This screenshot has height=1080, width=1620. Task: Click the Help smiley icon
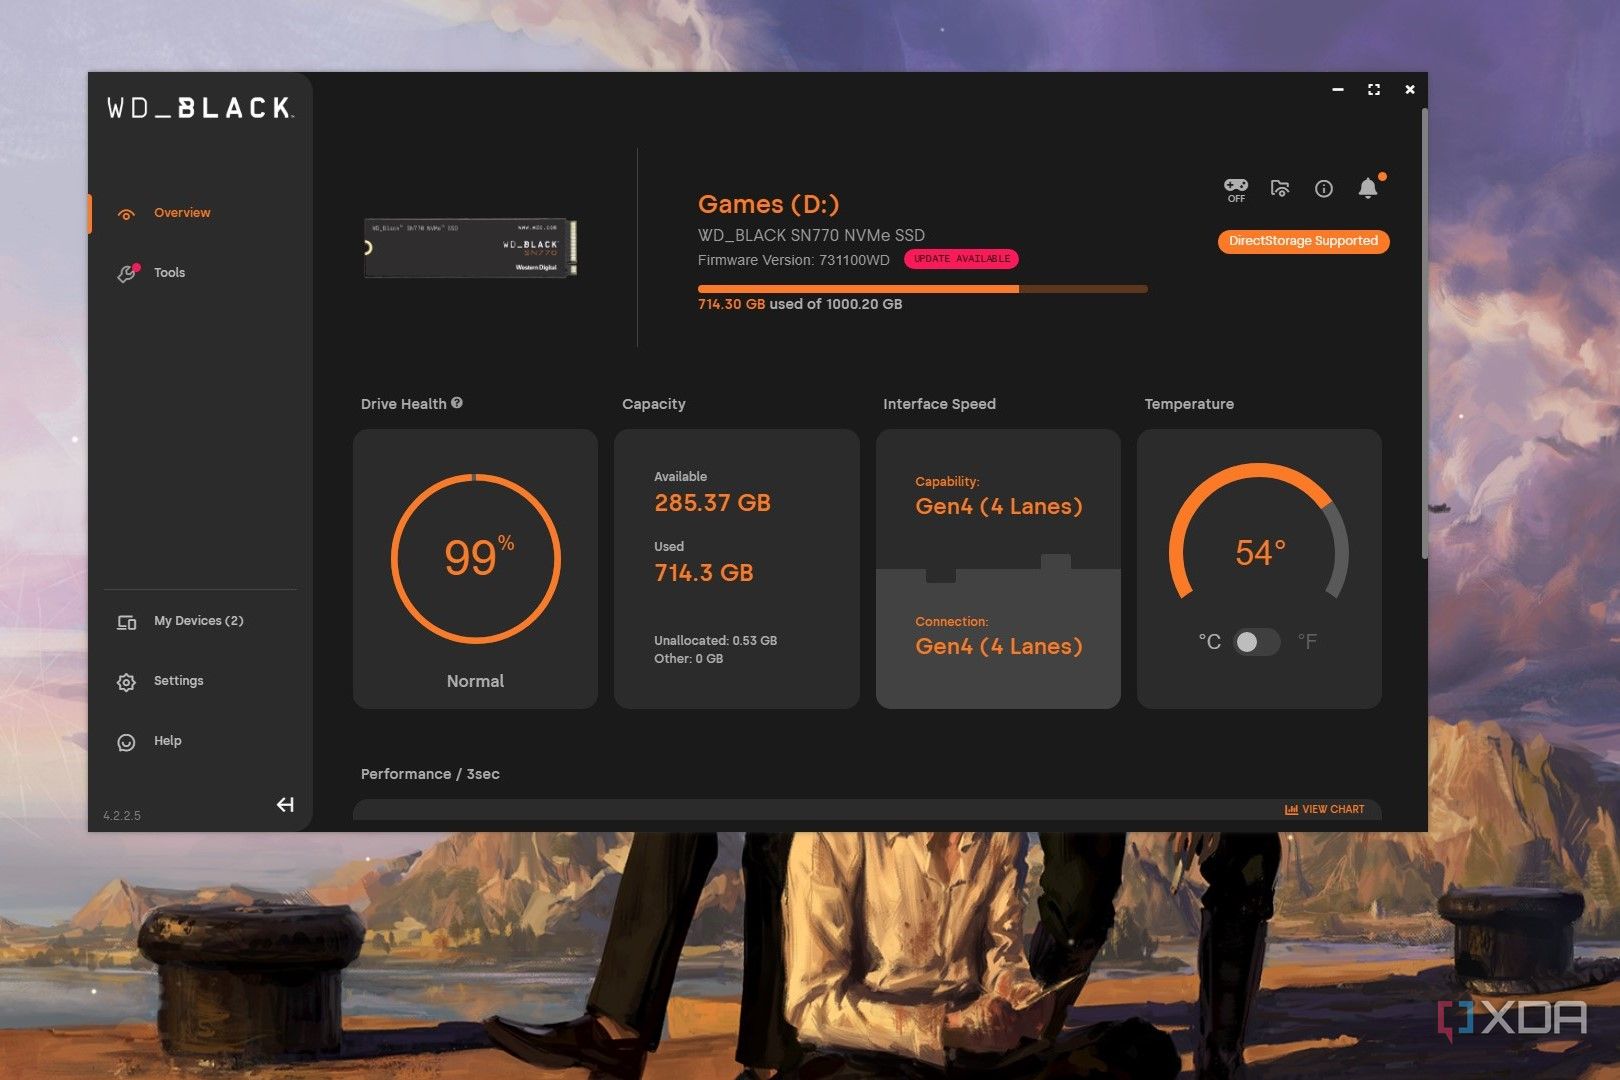pyautogui.click(x=126, y=742)
